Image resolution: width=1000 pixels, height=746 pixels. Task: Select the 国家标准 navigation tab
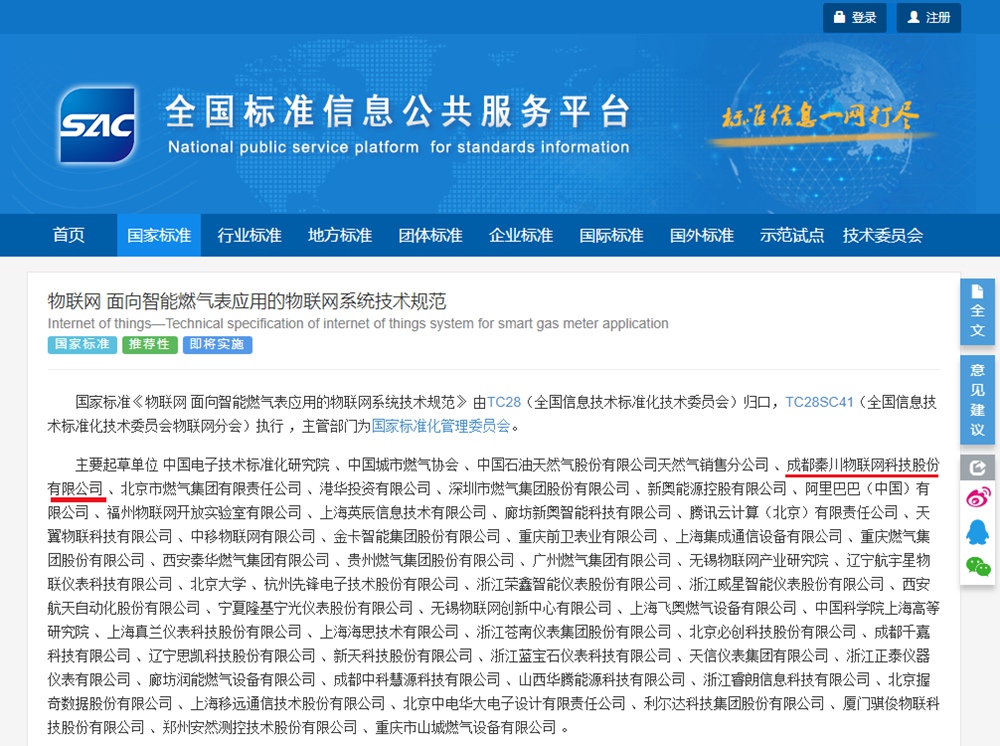pyautogui.click(x=159, y=236)
